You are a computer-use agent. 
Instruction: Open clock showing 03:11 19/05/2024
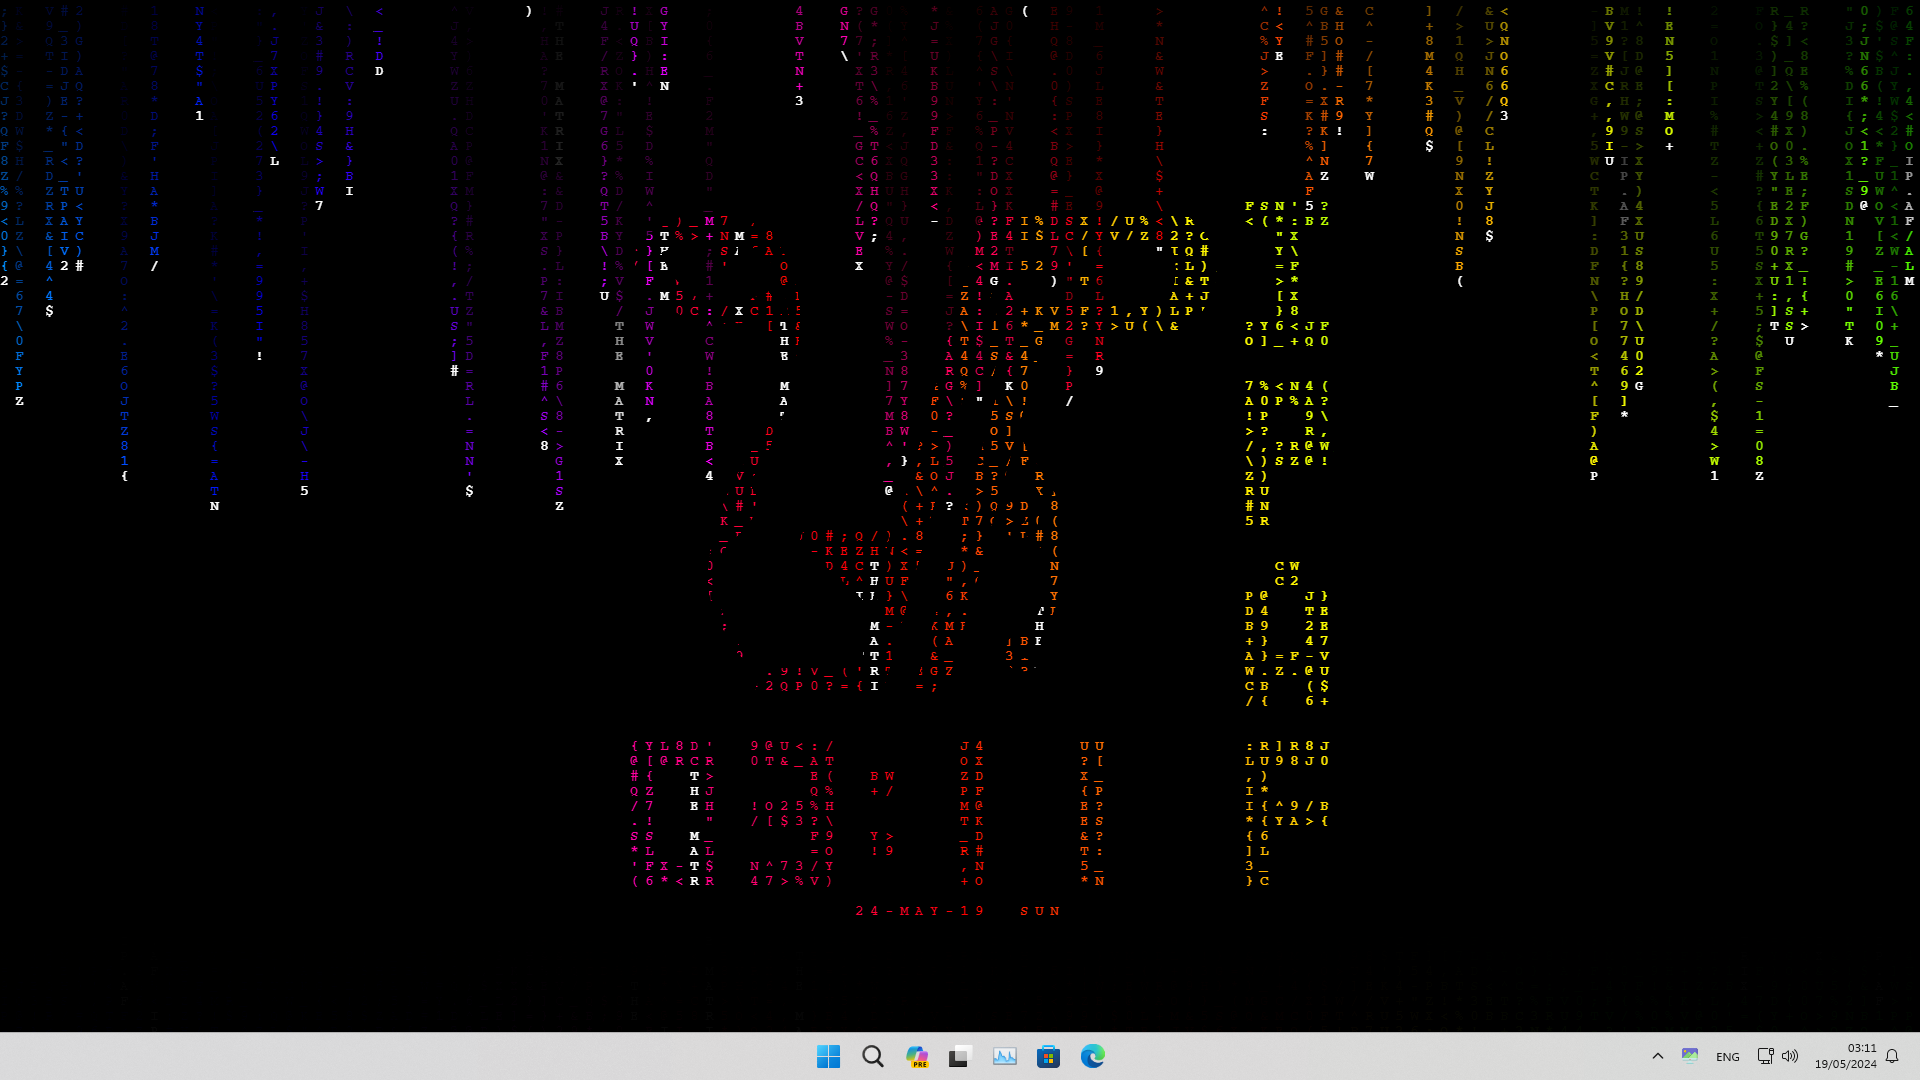pos(1846,1056)
